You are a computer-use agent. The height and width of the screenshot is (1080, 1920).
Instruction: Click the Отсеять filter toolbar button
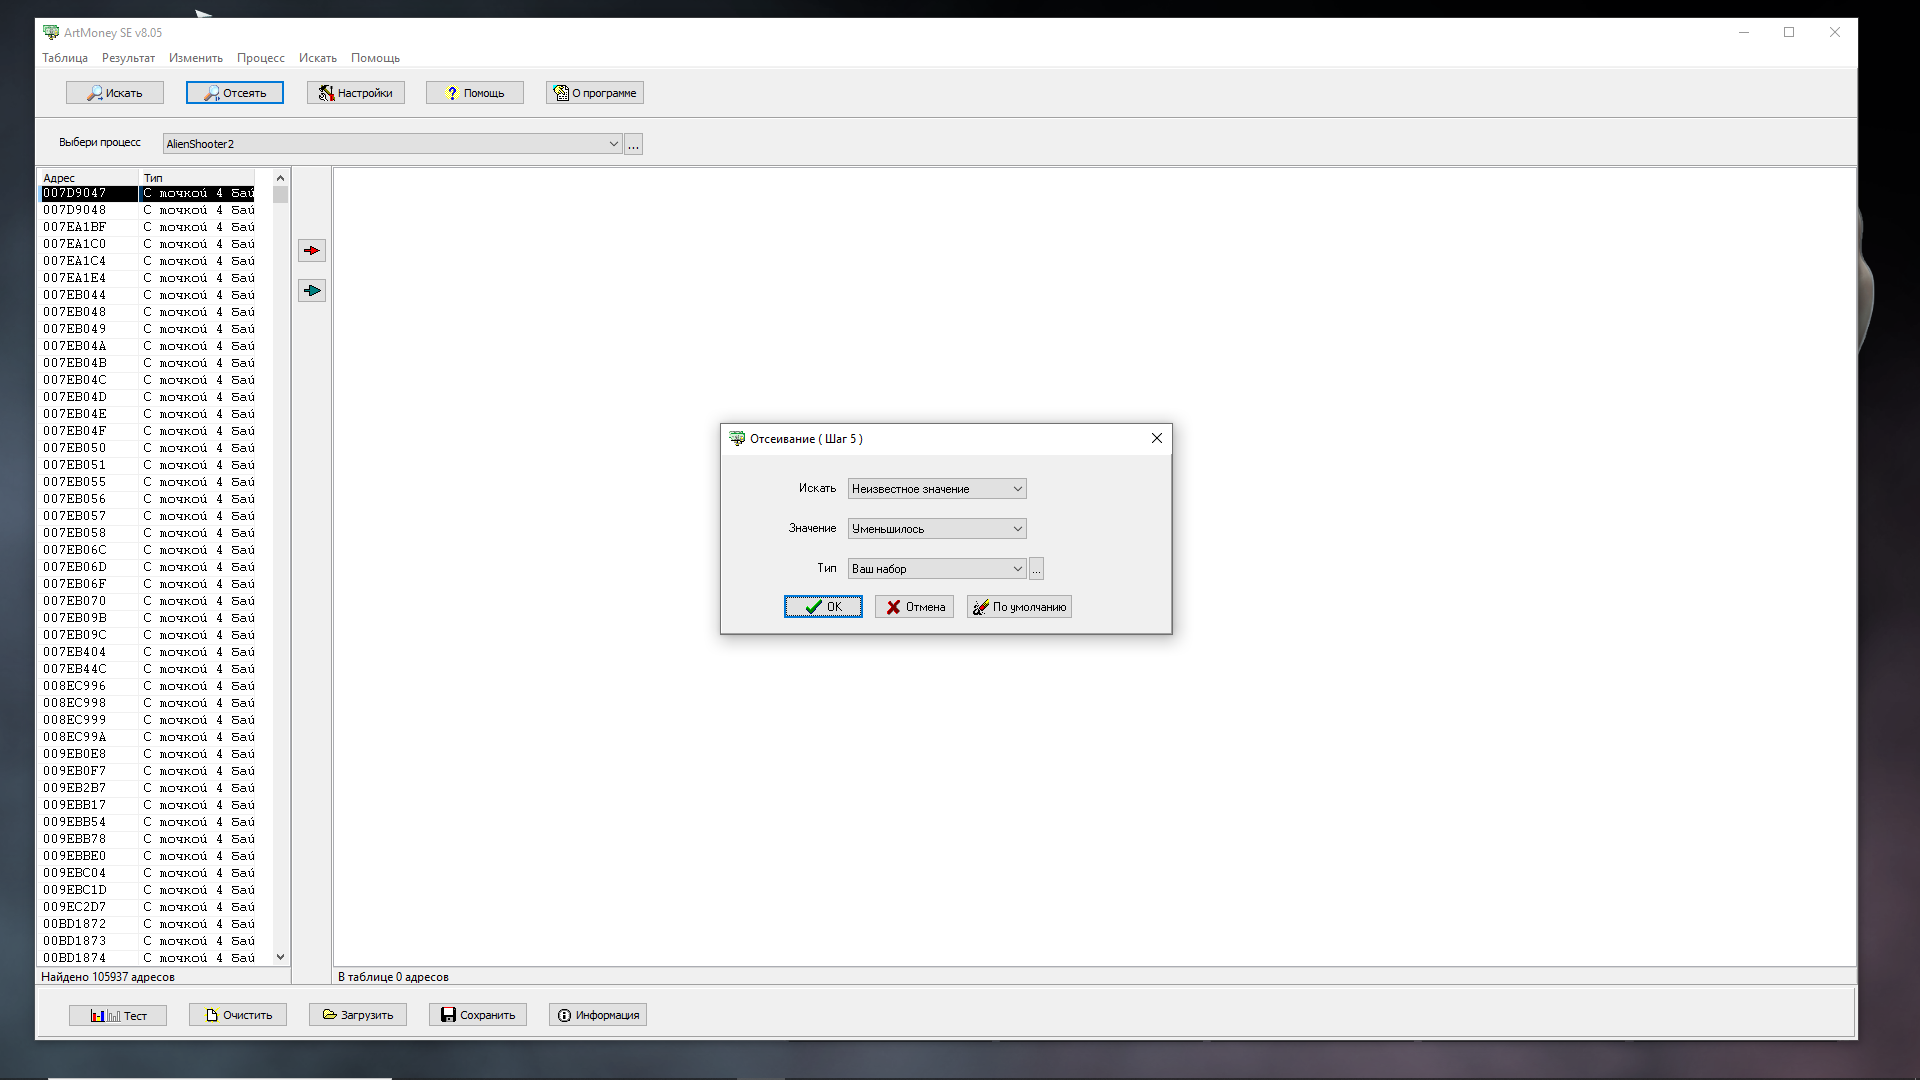(235, 93)
